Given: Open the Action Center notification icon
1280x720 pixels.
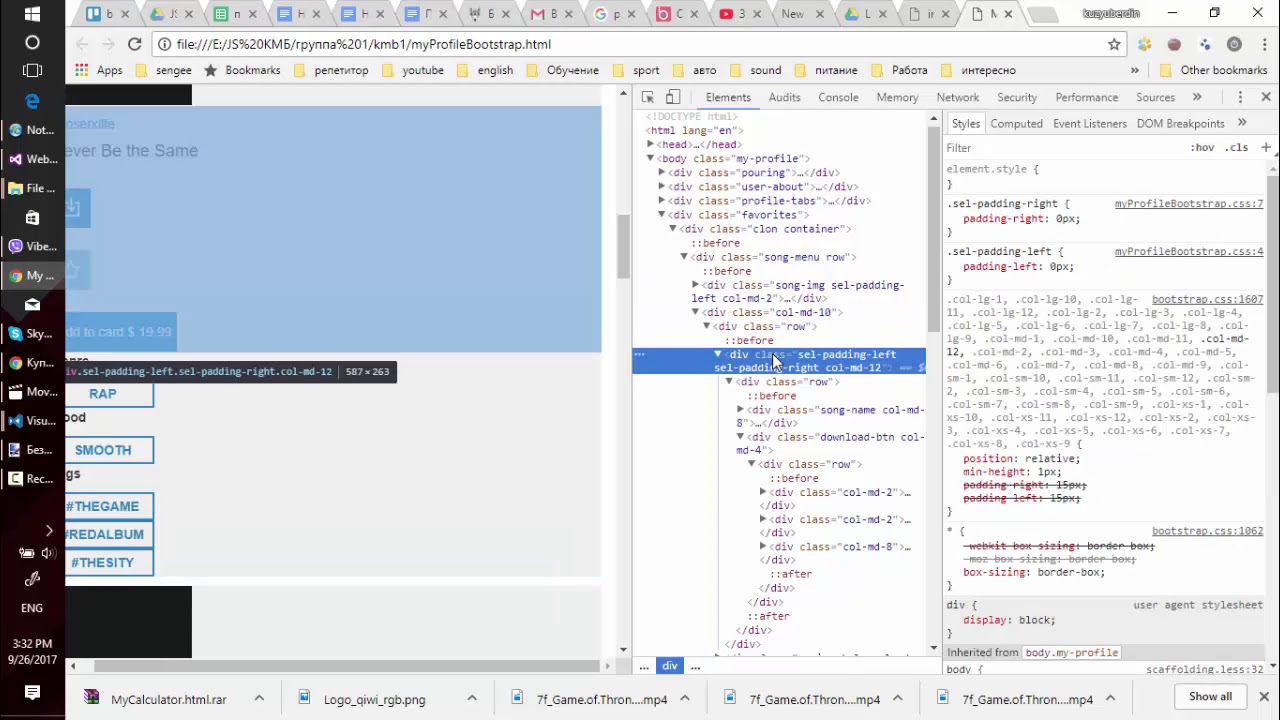Looking at the screenshot, I should (32, 692).
